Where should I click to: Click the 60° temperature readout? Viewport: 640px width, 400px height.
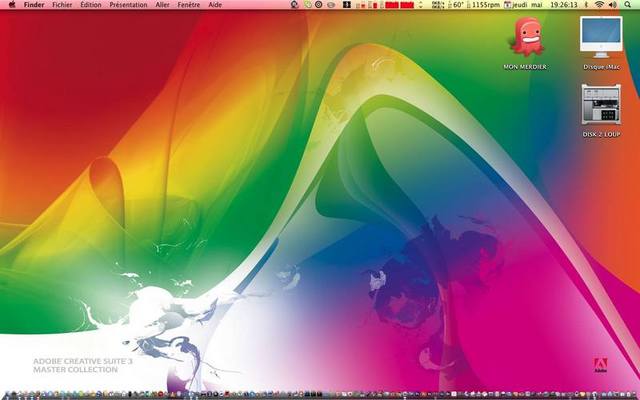pyautogui.click(x=456, y=5)
